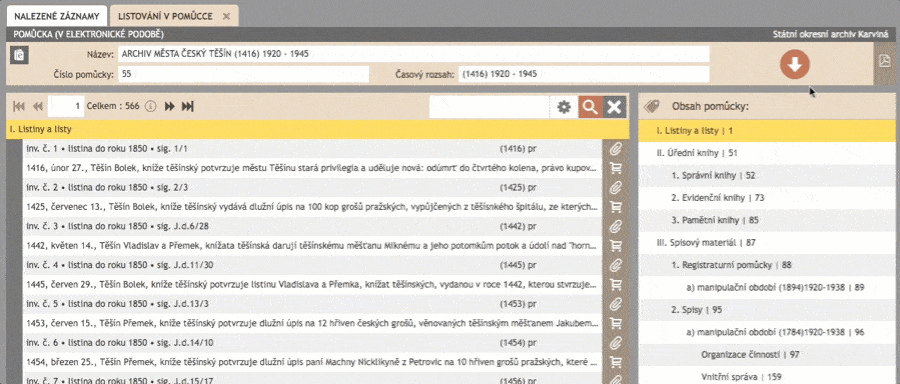Open the 1425 červenec 13 description
This screenshot has height=384, width=900.
pyautogui.click(x=313, y=207)
